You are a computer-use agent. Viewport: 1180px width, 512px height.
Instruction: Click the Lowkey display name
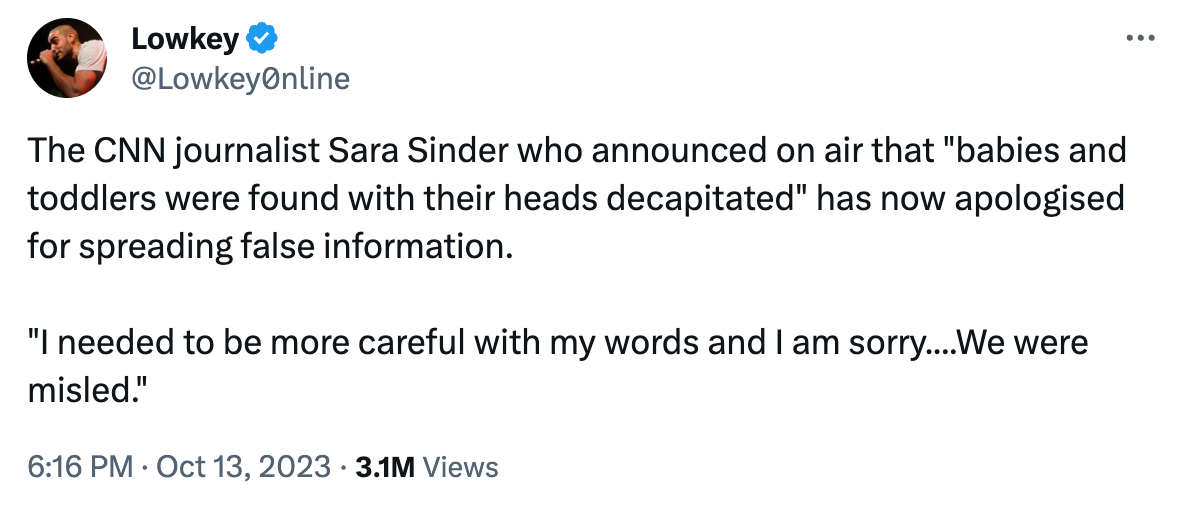(185, 39)
